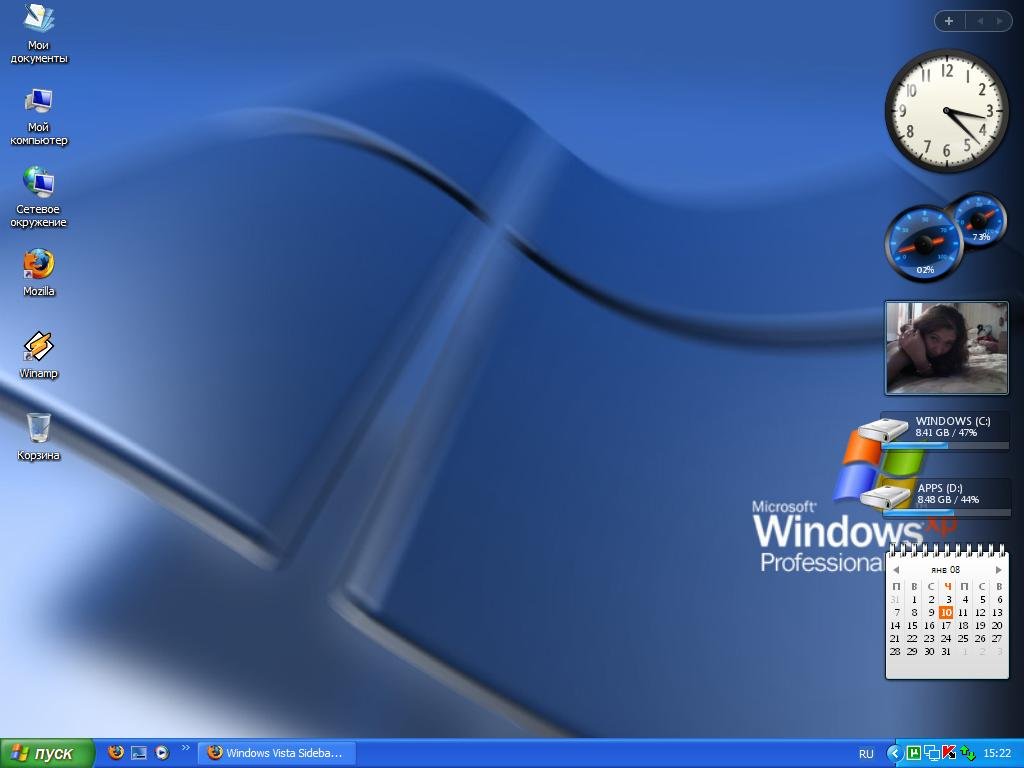
Task: Expand the Quick Launch overflow chevron
Action: coord(185,748)
